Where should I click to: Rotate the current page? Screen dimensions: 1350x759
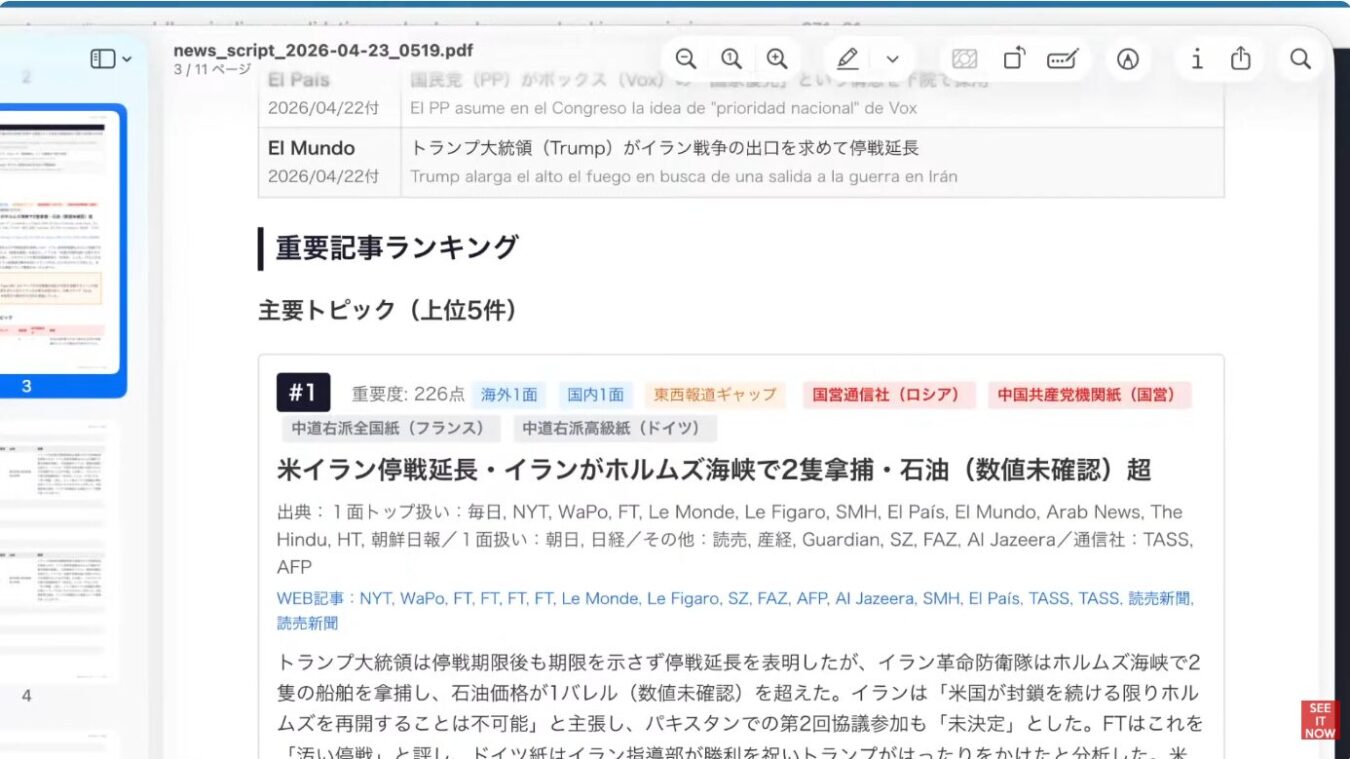click(x=1013, y=59)
